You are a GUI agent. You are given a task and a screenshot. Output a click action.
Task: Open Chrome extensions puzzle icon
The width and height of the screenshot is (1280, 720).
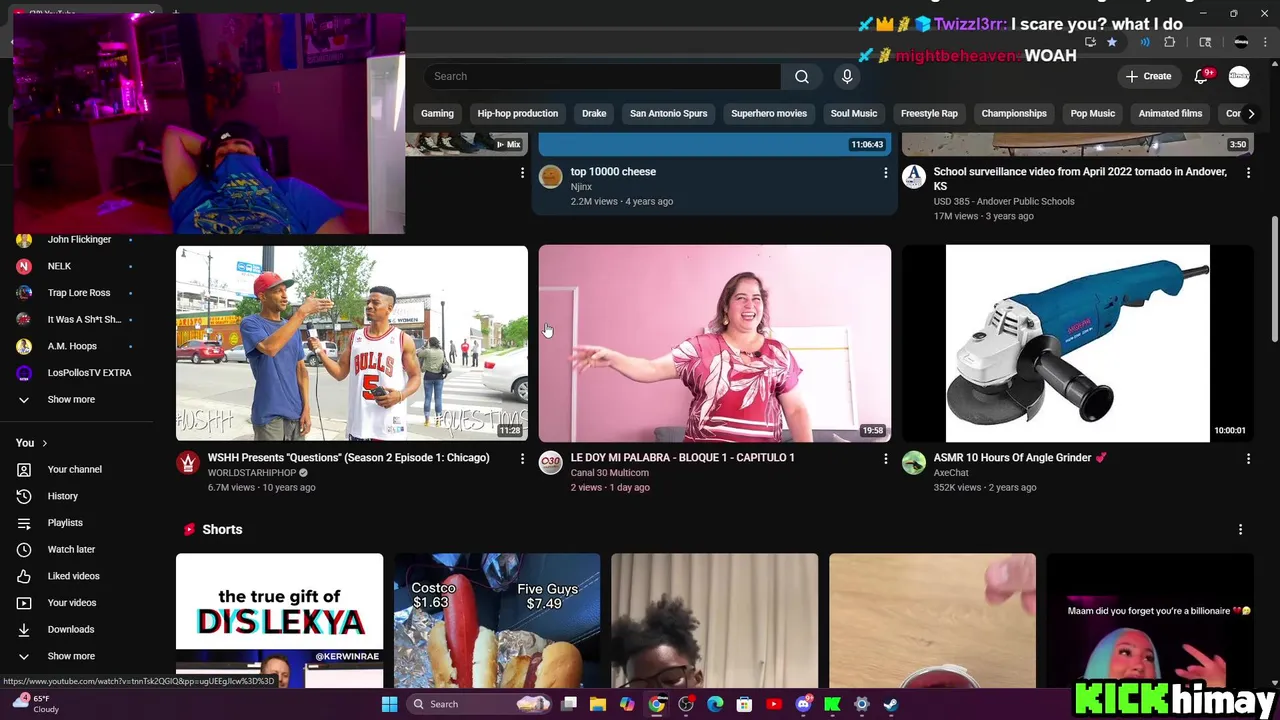[1170, 42]
